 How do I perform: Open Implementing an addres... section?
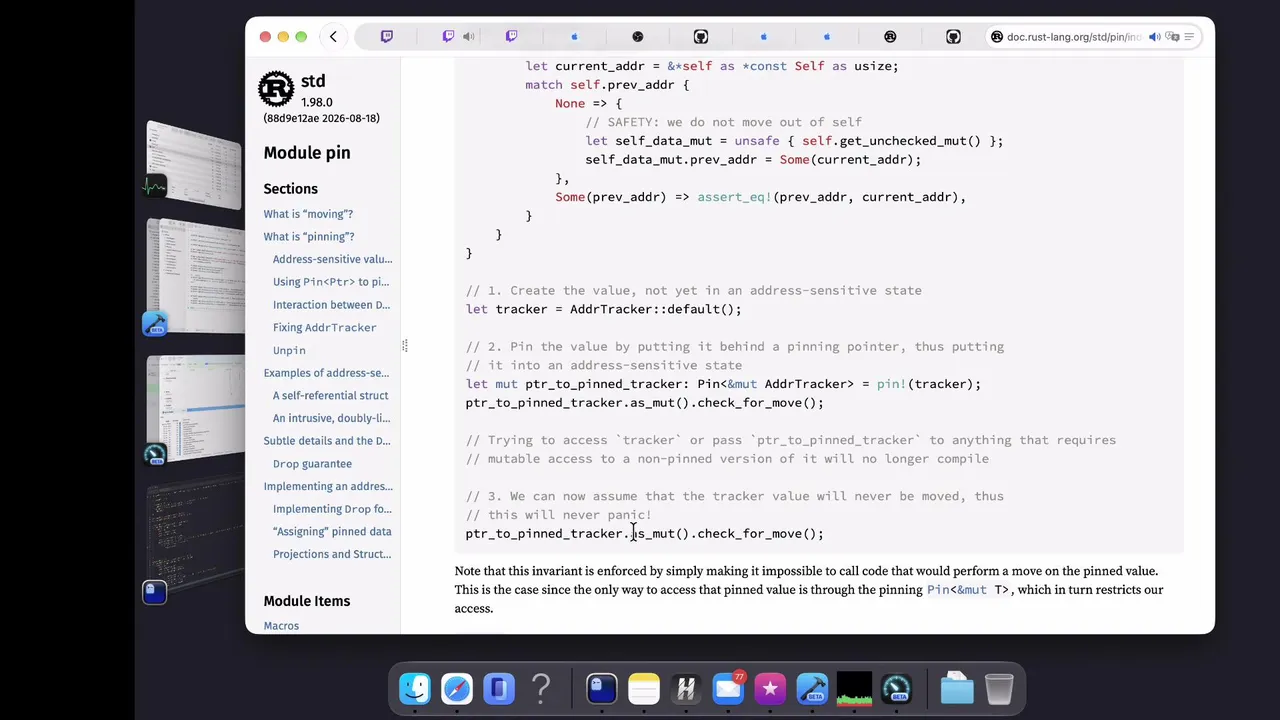pos(328,487)
